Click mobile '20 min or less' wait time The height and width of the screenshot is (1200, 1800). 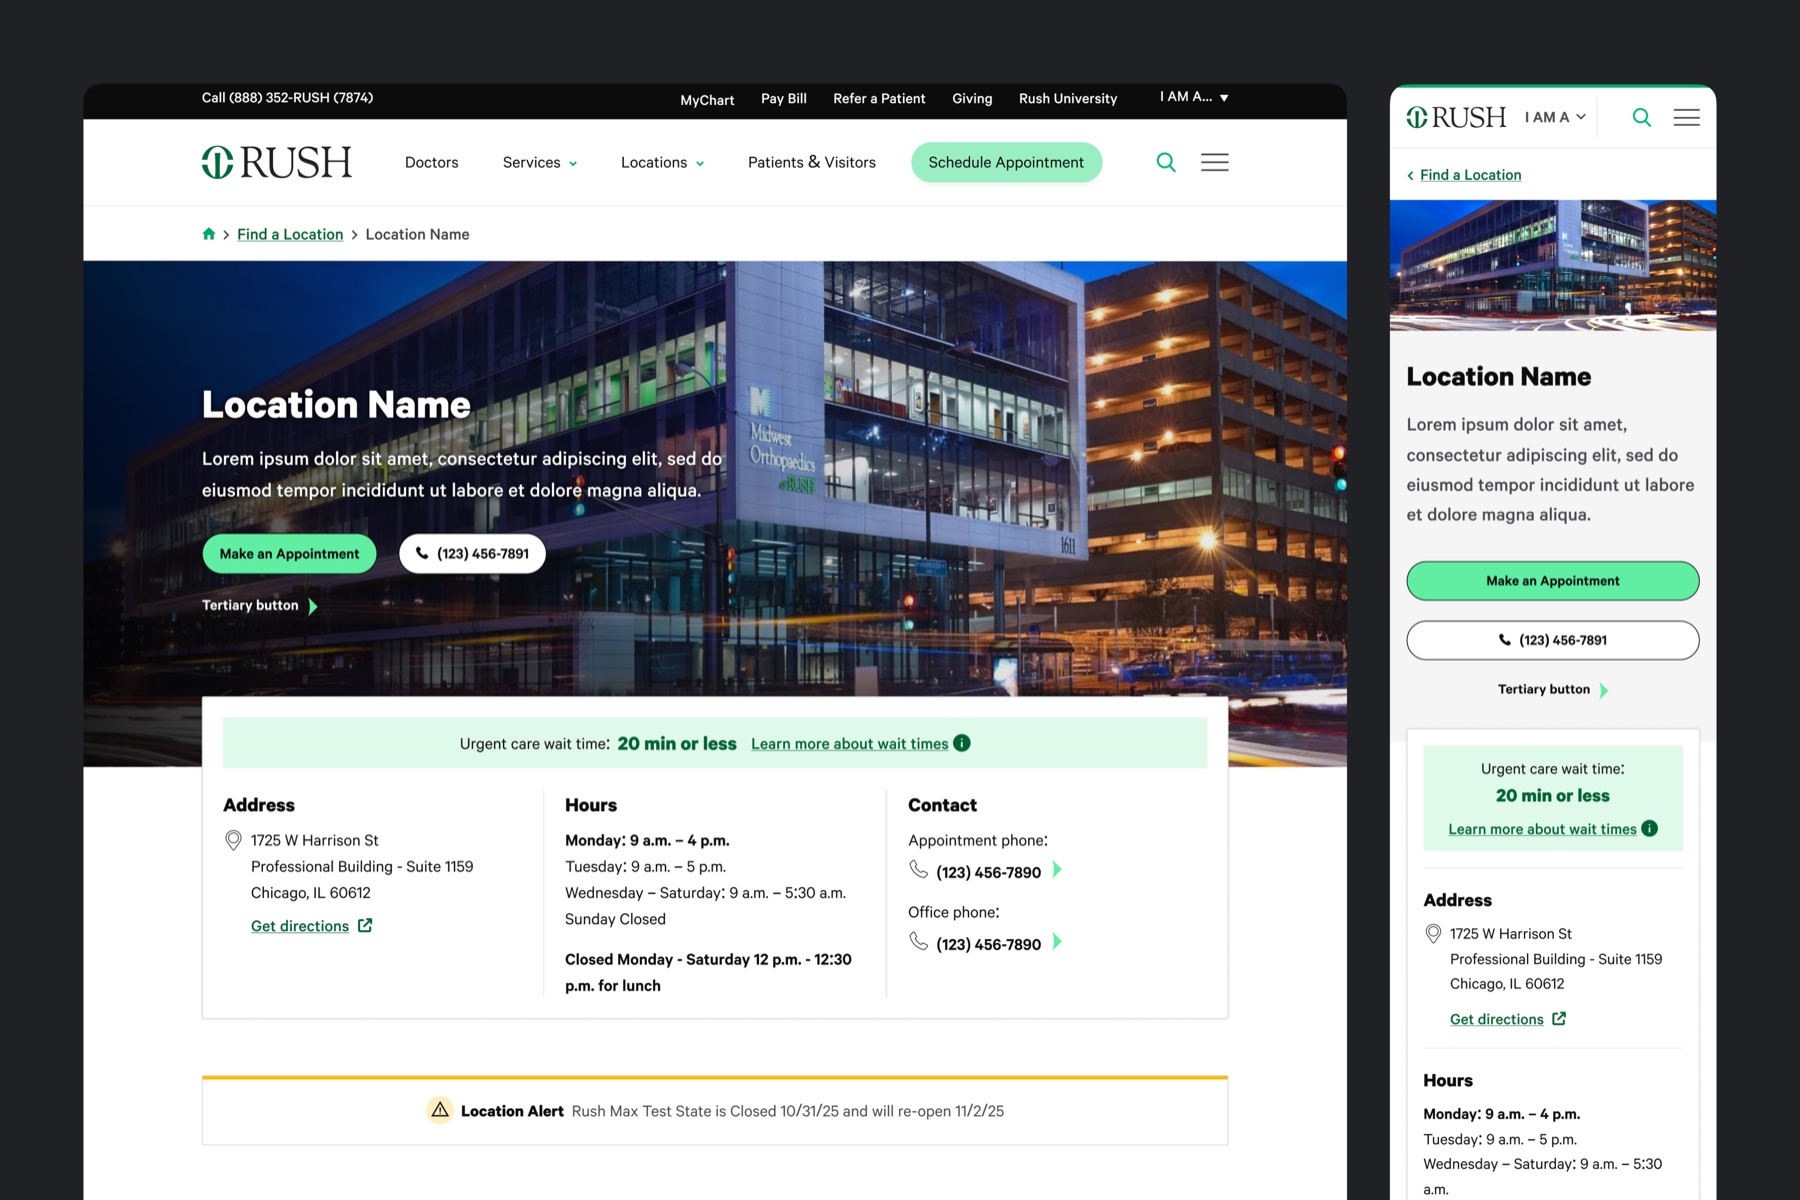coord(1552,796)
